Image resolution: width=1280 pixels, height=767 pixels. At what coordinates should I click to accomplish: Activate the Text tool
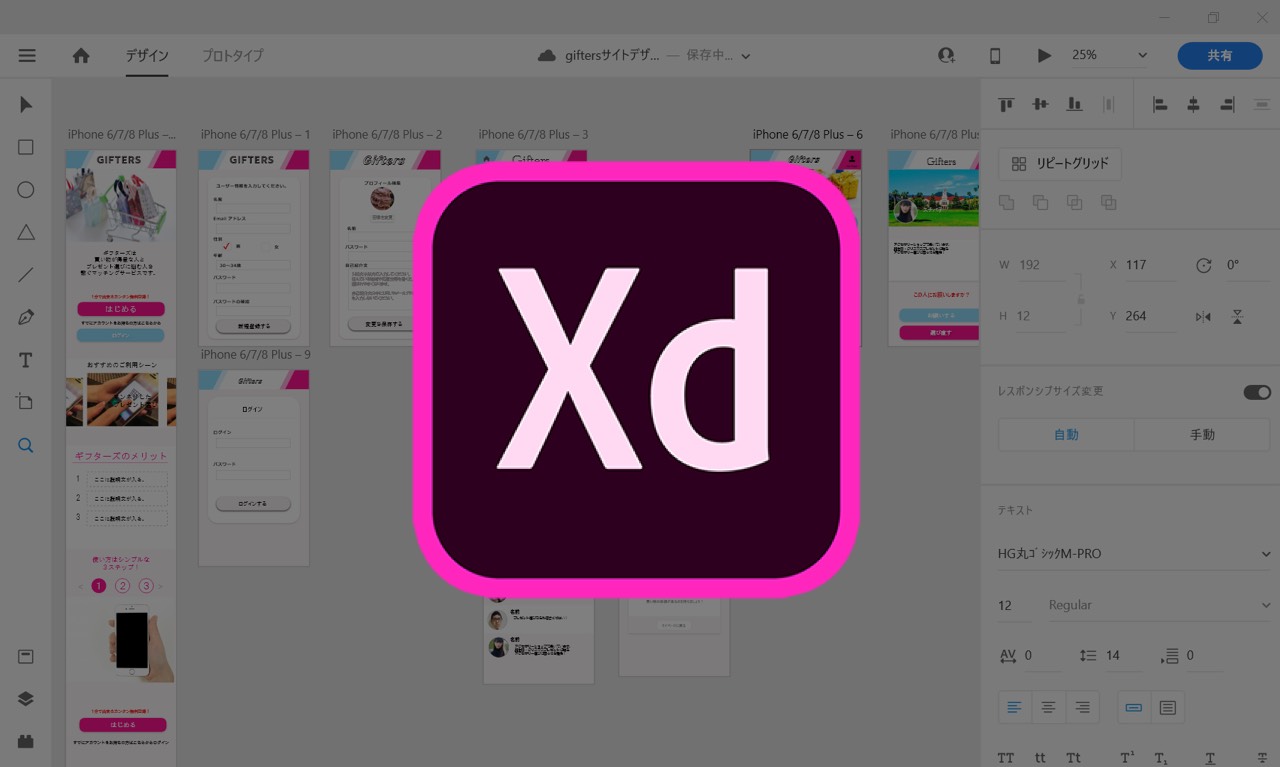pos(26,360)
